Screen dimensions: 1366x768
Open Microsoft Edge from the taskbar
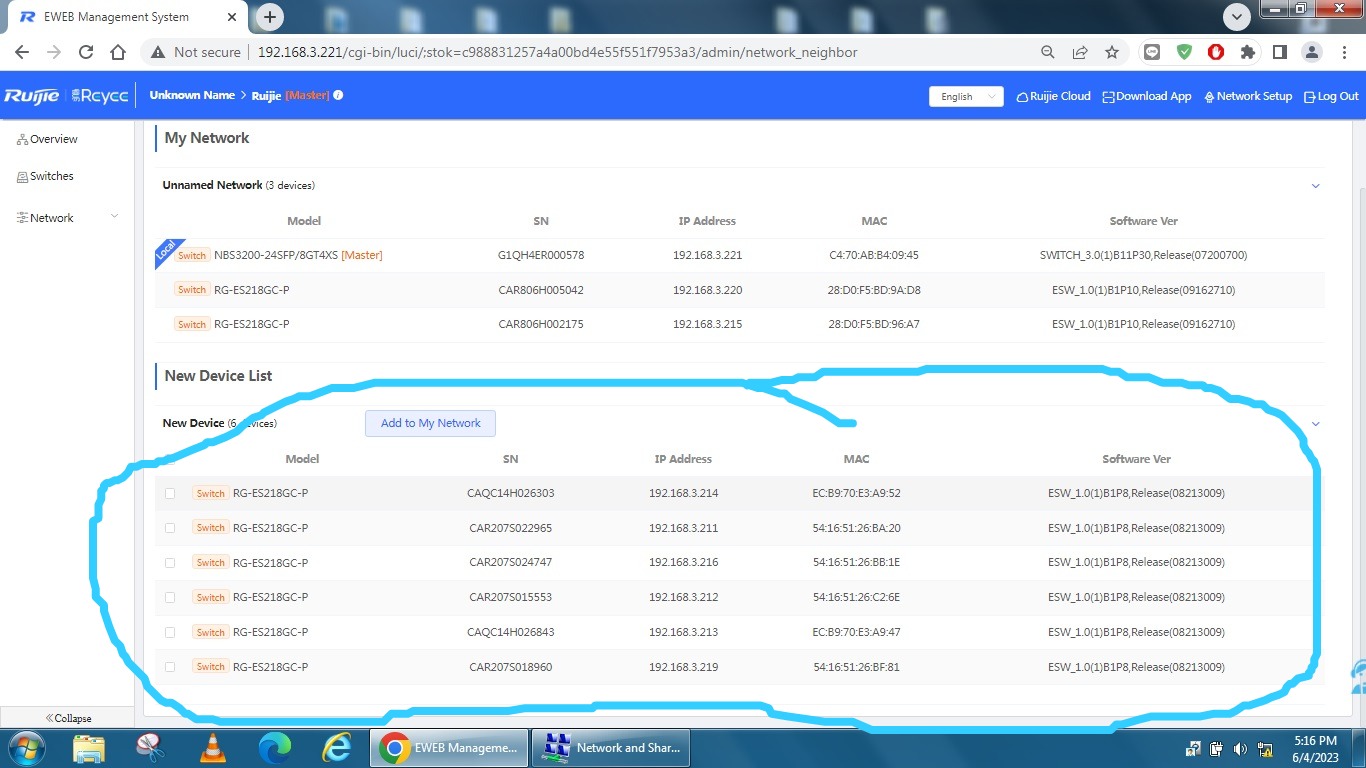point(275,748)
